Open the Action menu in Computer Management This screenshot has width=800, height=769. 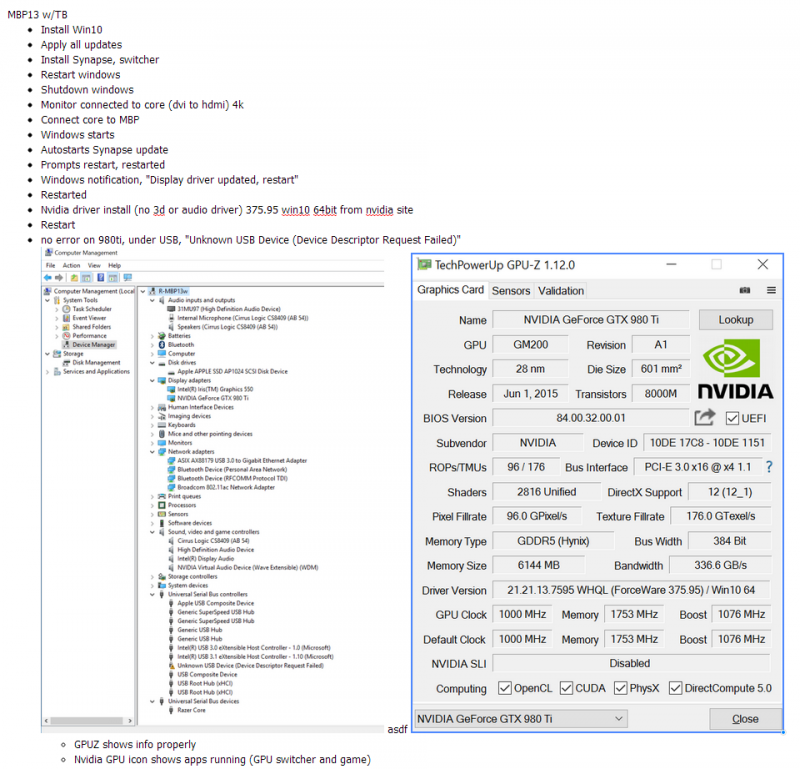(x=71, y=265)
